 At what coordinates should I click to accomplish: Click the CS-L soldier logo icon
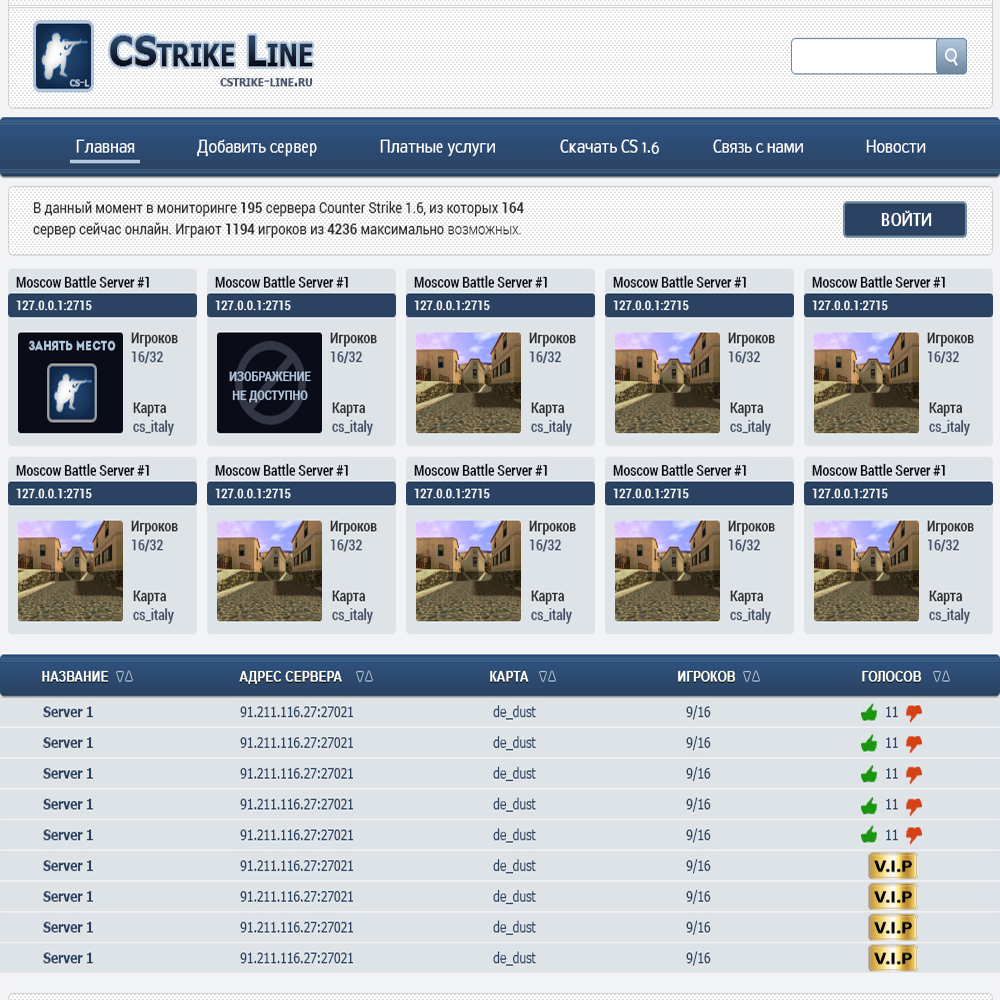pos(64,56)
